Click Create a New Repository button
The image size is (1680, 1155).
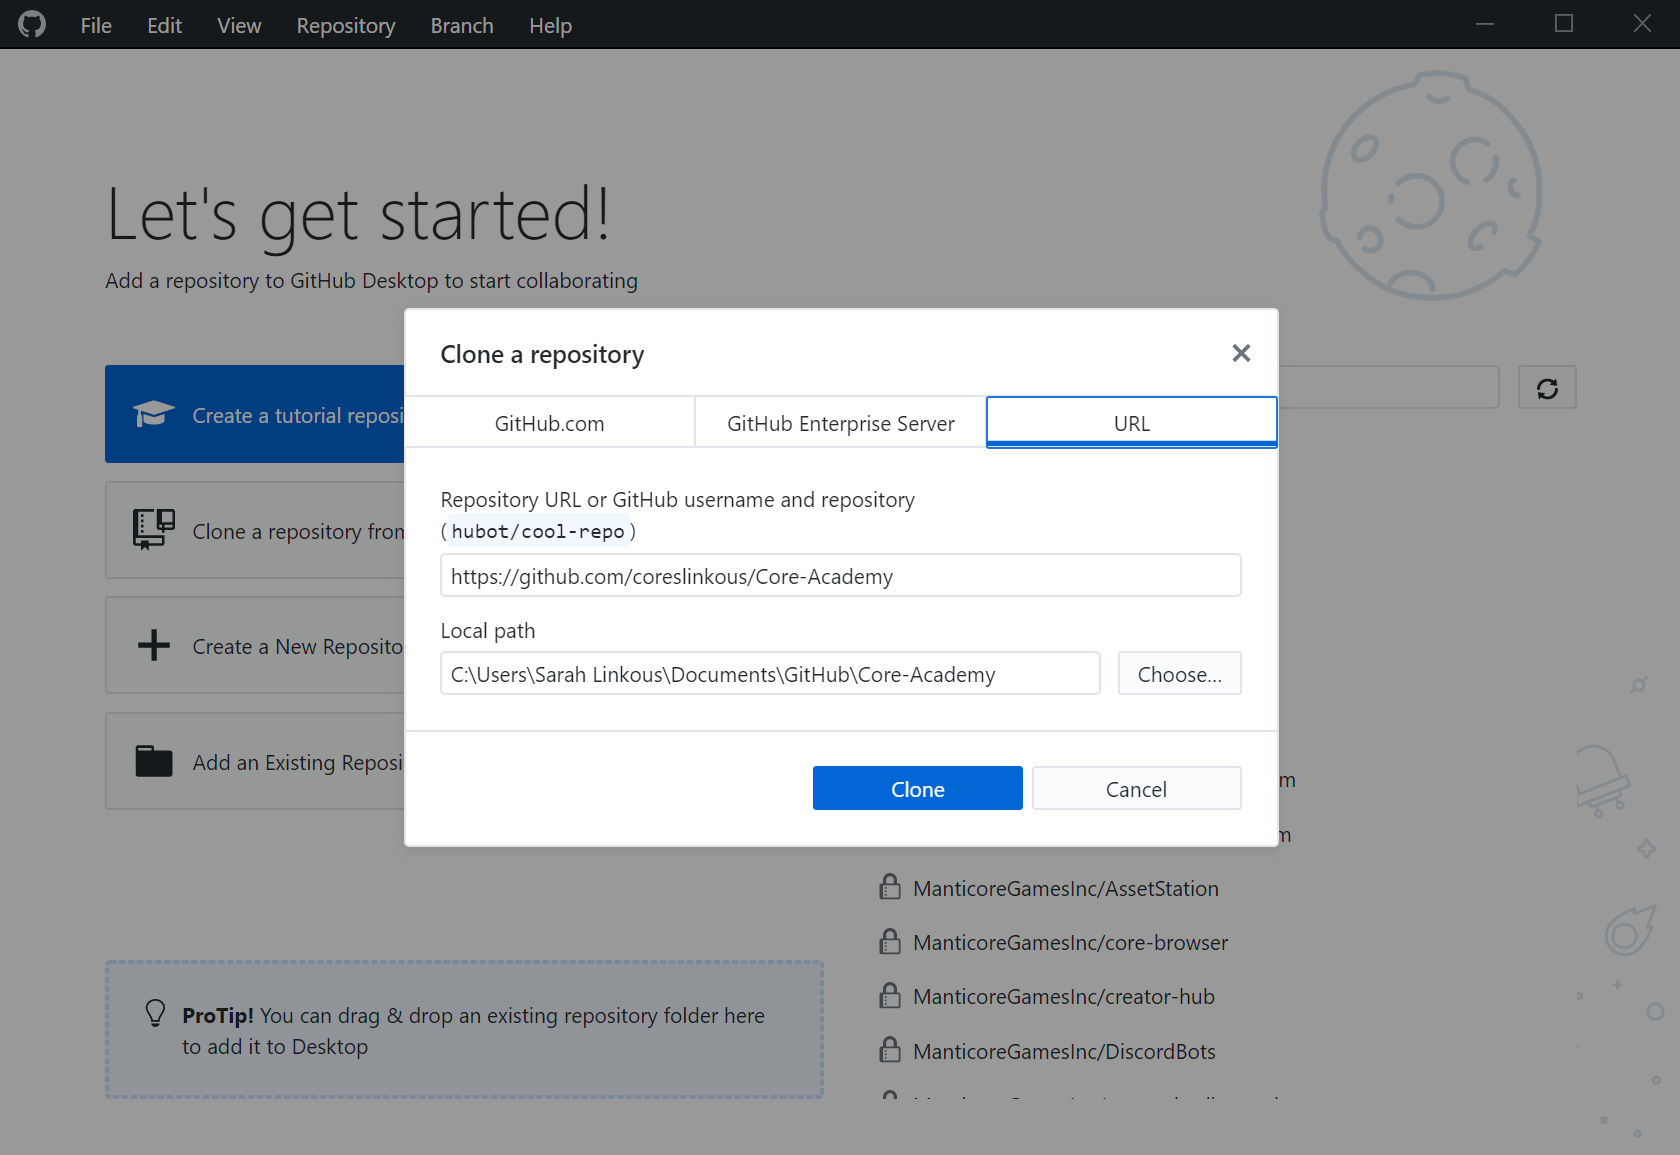255,645
